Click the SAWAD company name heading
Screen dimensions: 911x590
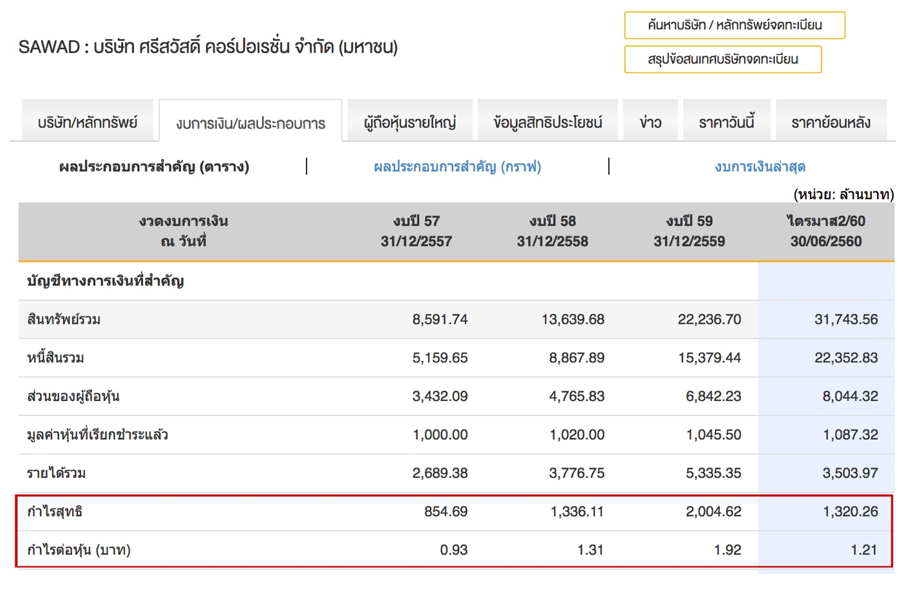208,47
